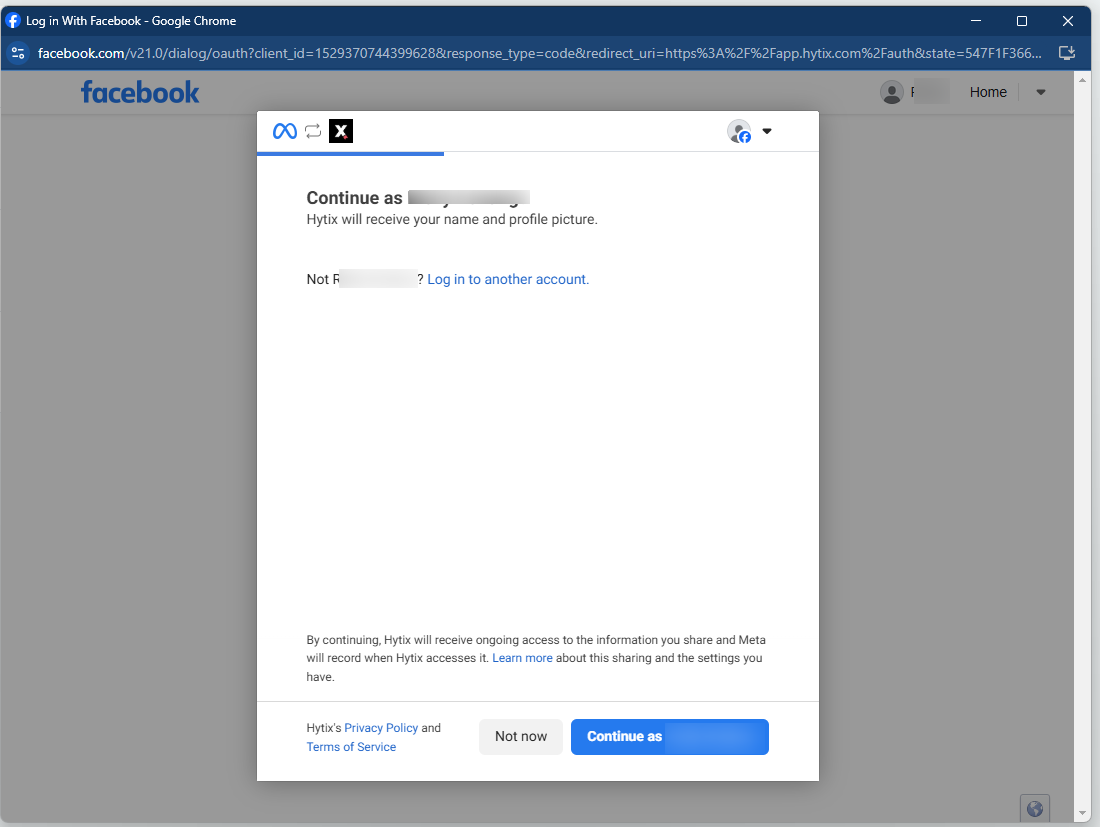
Task: Open the Learn more link
Action: tap(522, 658)
